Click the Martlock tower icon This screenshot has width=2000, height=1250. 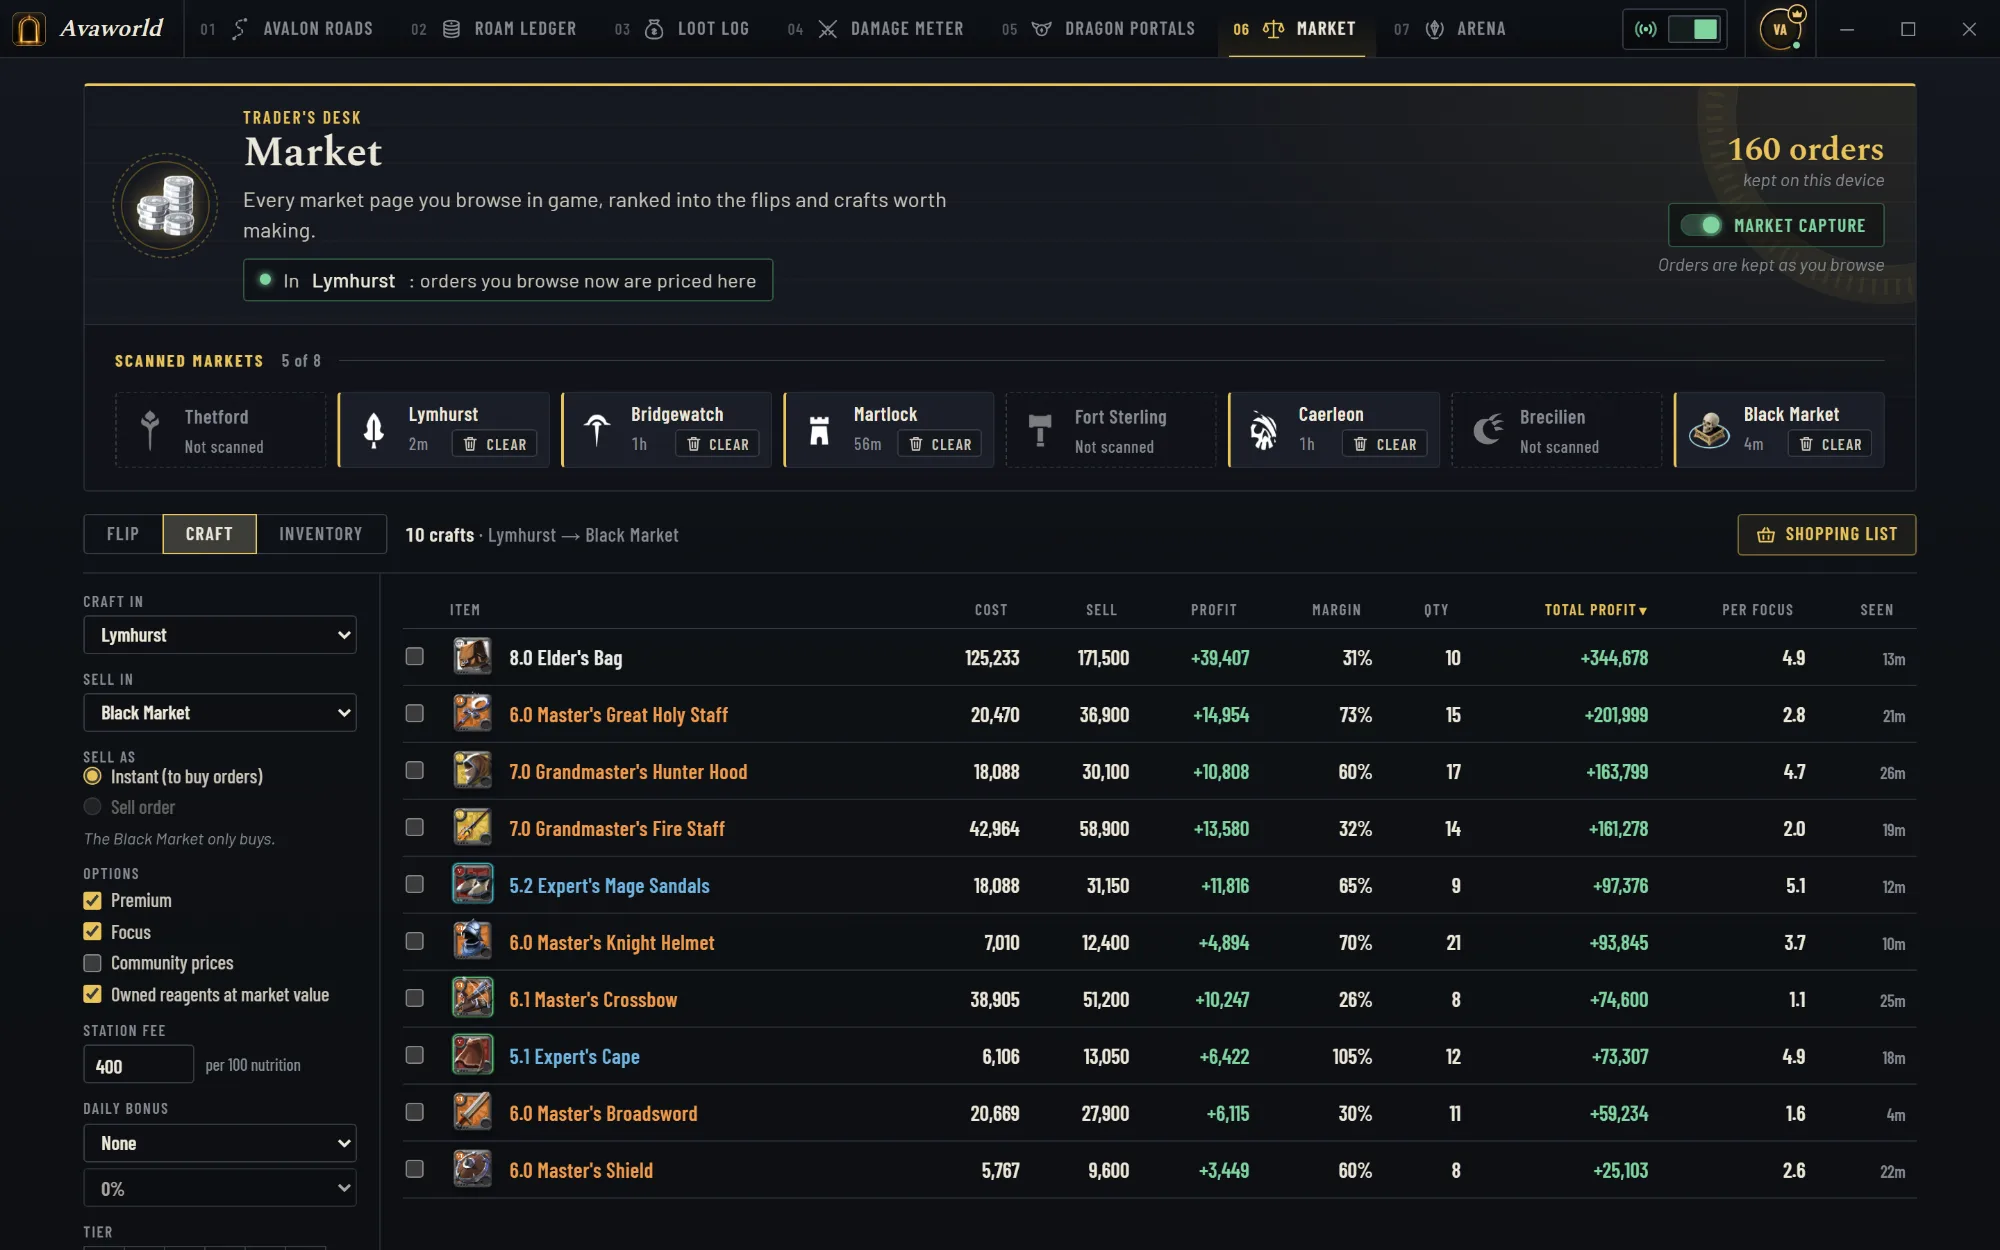pyautogui.click(x=820, y=430)
